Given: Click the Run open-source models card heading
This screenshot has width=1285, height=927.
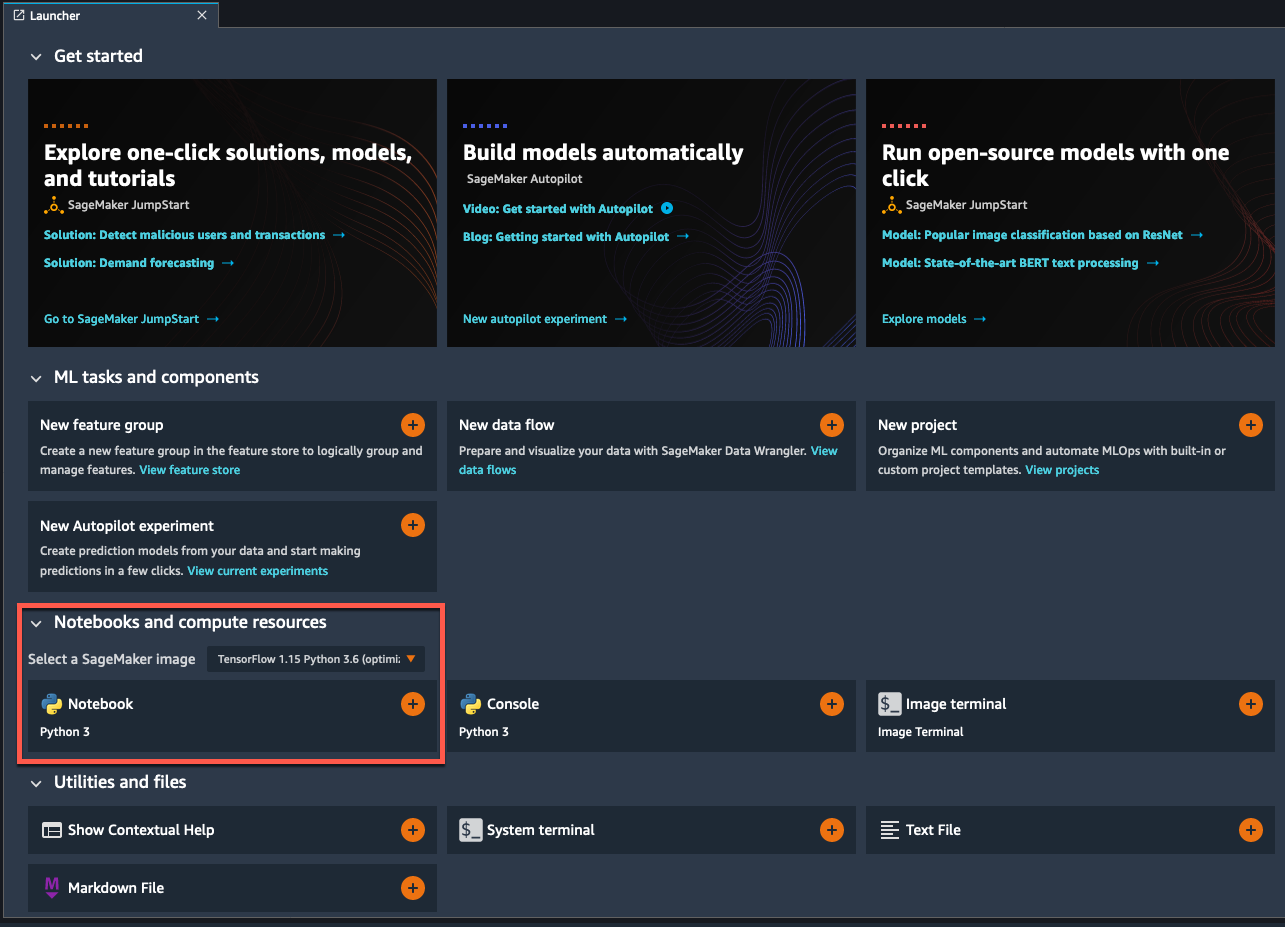Looking at the screenshot, I should pos(1056,165).
